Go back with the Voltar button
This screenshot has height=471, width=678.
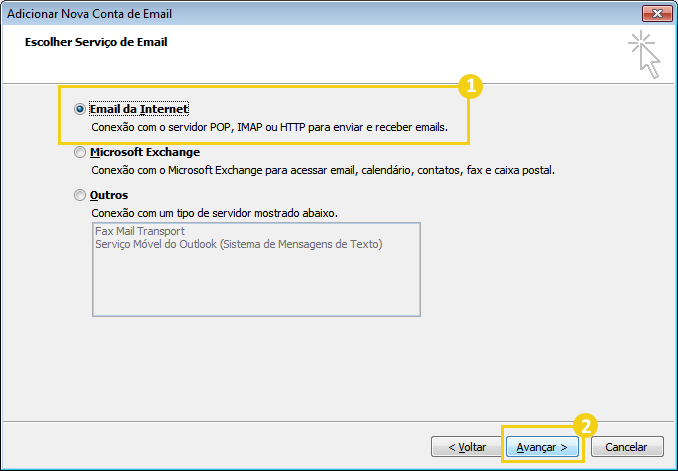[x=466, y=447]
